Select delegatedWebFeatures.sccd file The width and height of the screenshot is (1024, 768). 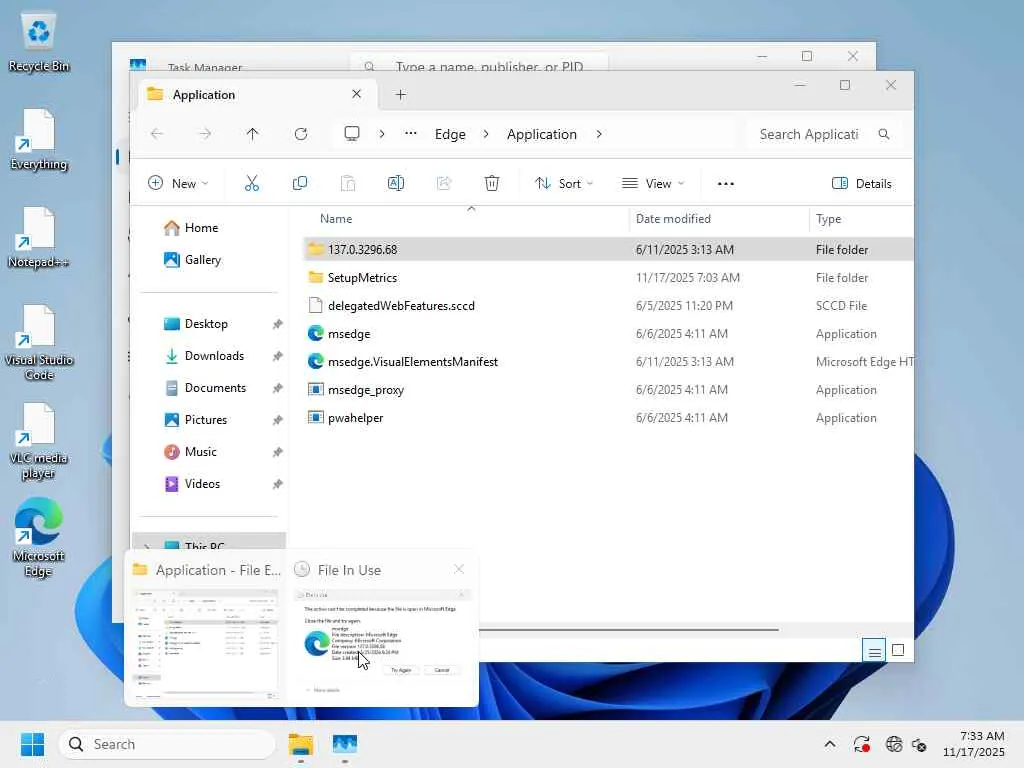[x=609, y=306]
